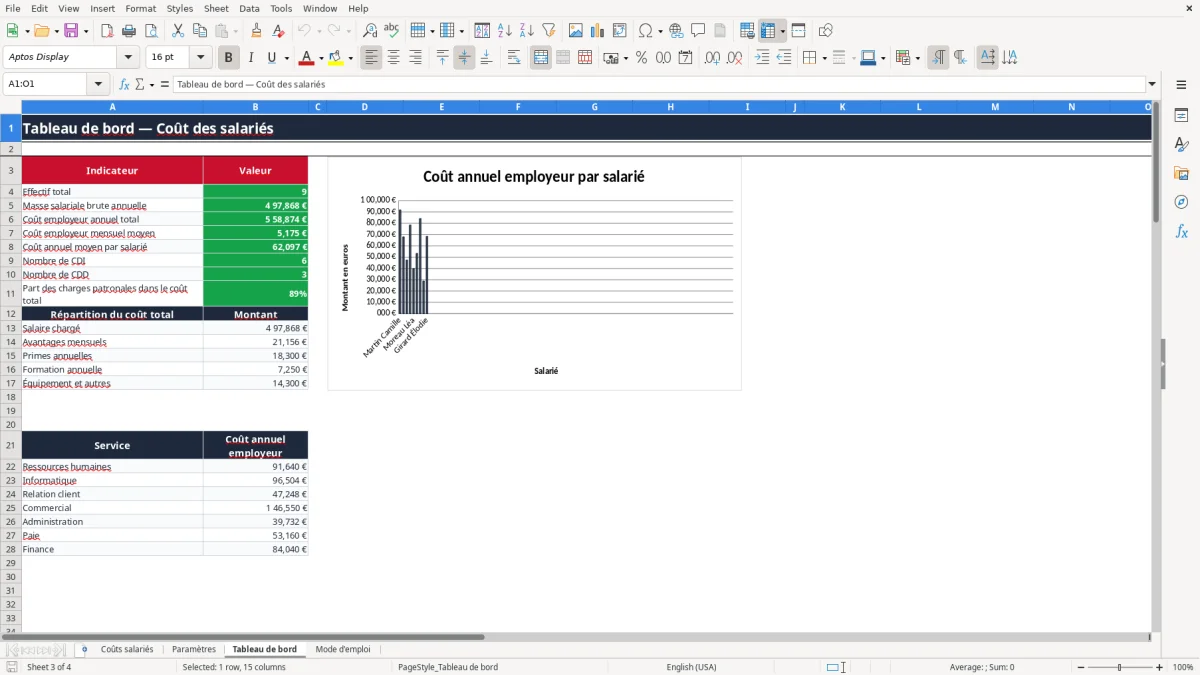Toggle Center Horizontally alignment
The height and width of the screenshot is (675, 1200).
point(393,58)
